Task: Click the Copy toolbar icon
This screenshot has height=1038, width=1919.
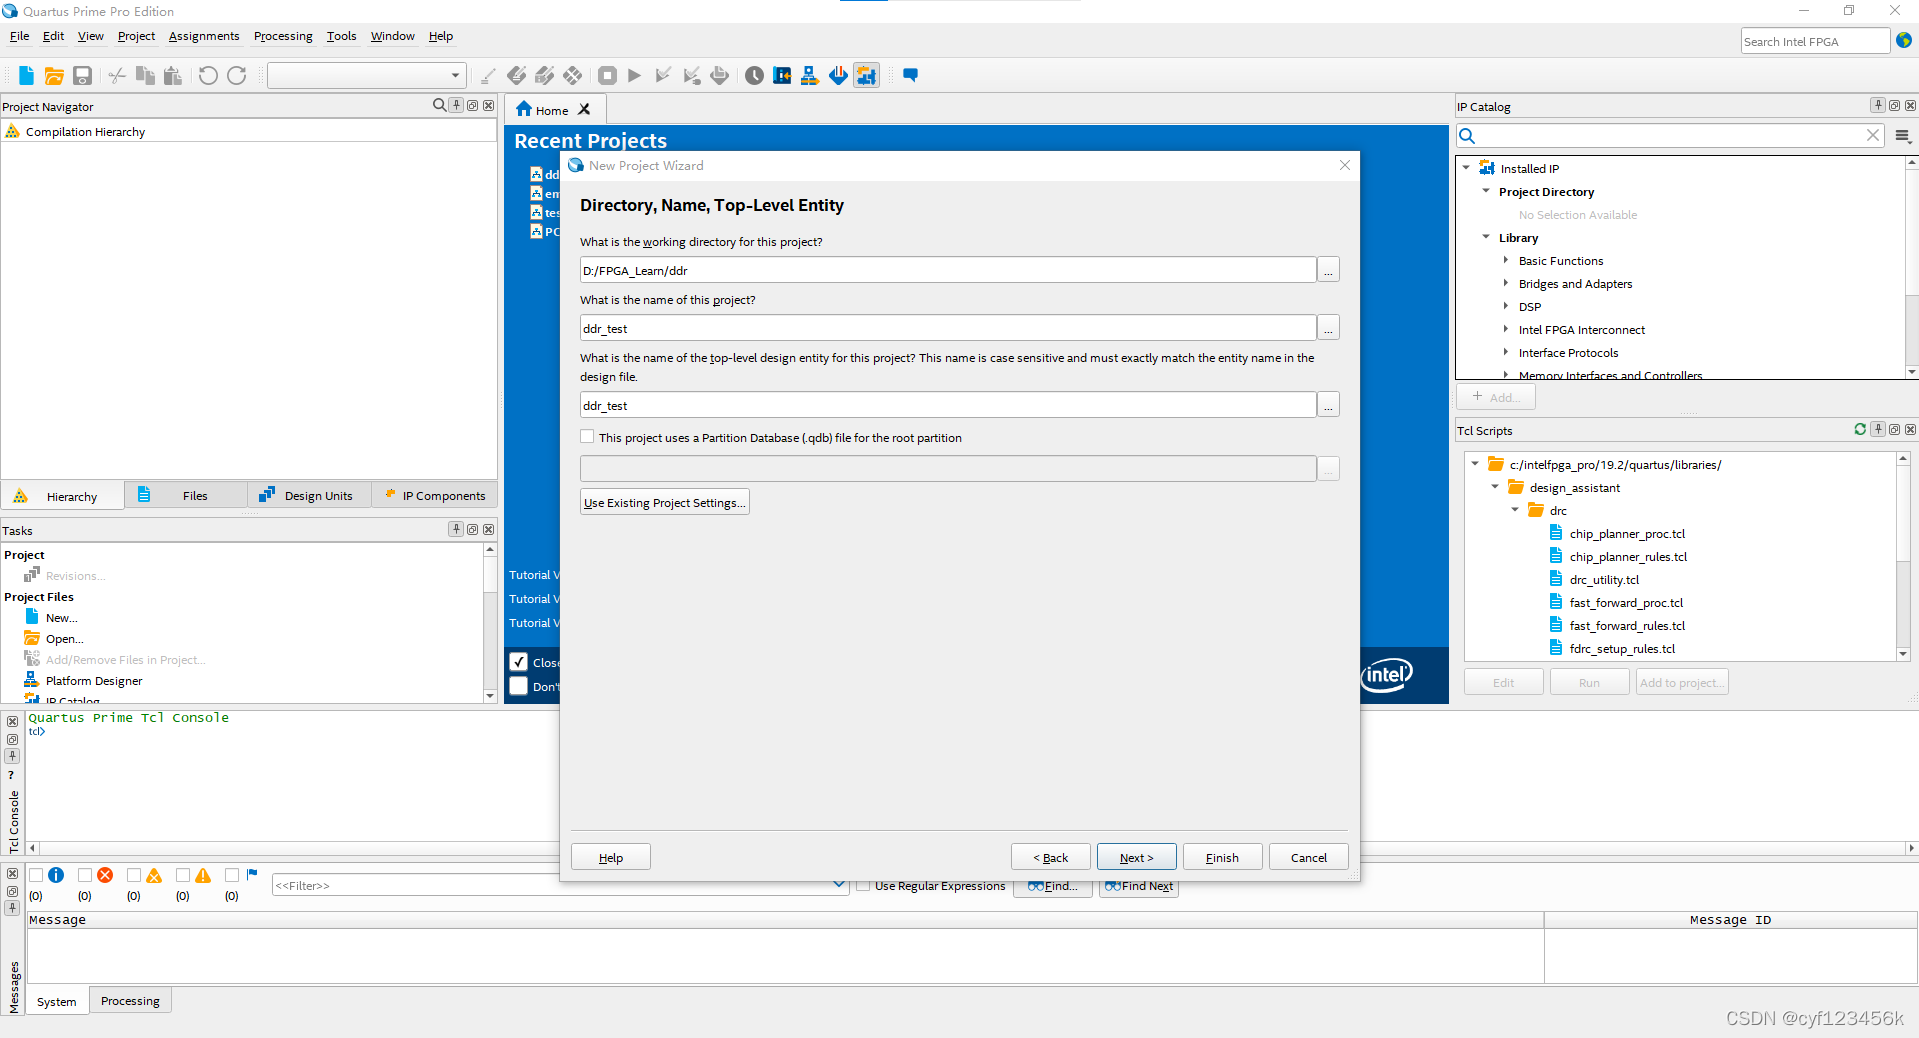Action: [145, 75]
